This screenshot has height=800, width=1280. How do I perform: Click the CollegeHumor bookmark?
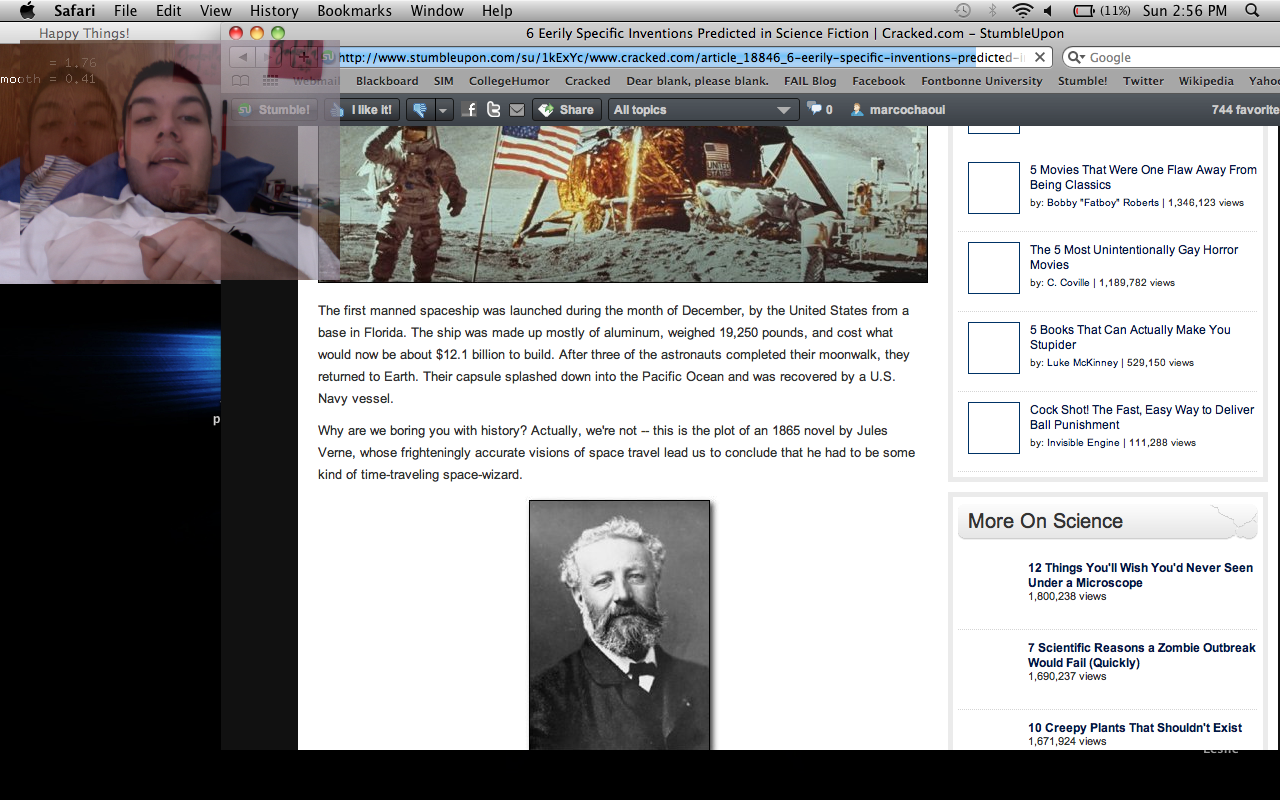click(508, 81)
